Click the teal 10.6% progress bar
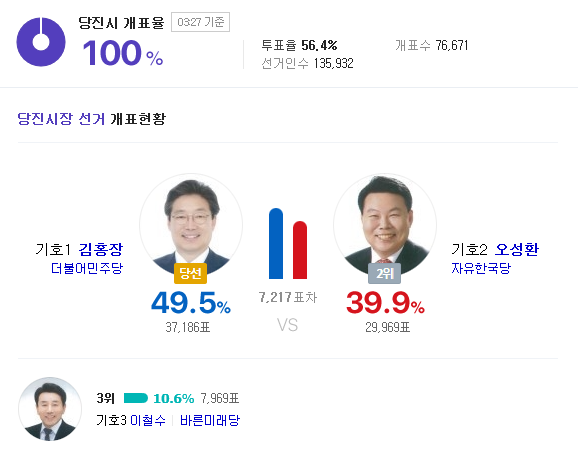The image size is (578, 462). coord(136,398)
